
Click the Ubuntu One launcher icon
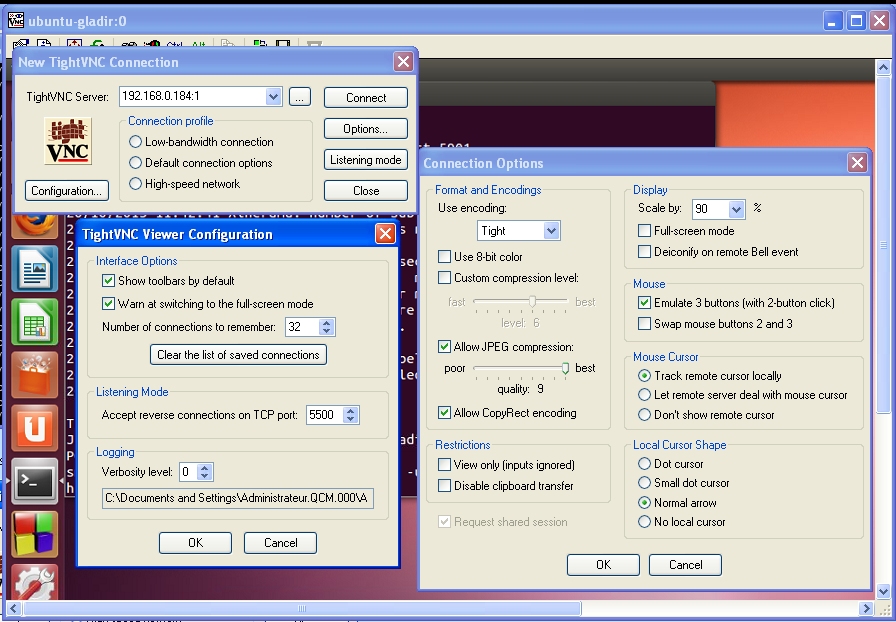(x=35, y=428)
